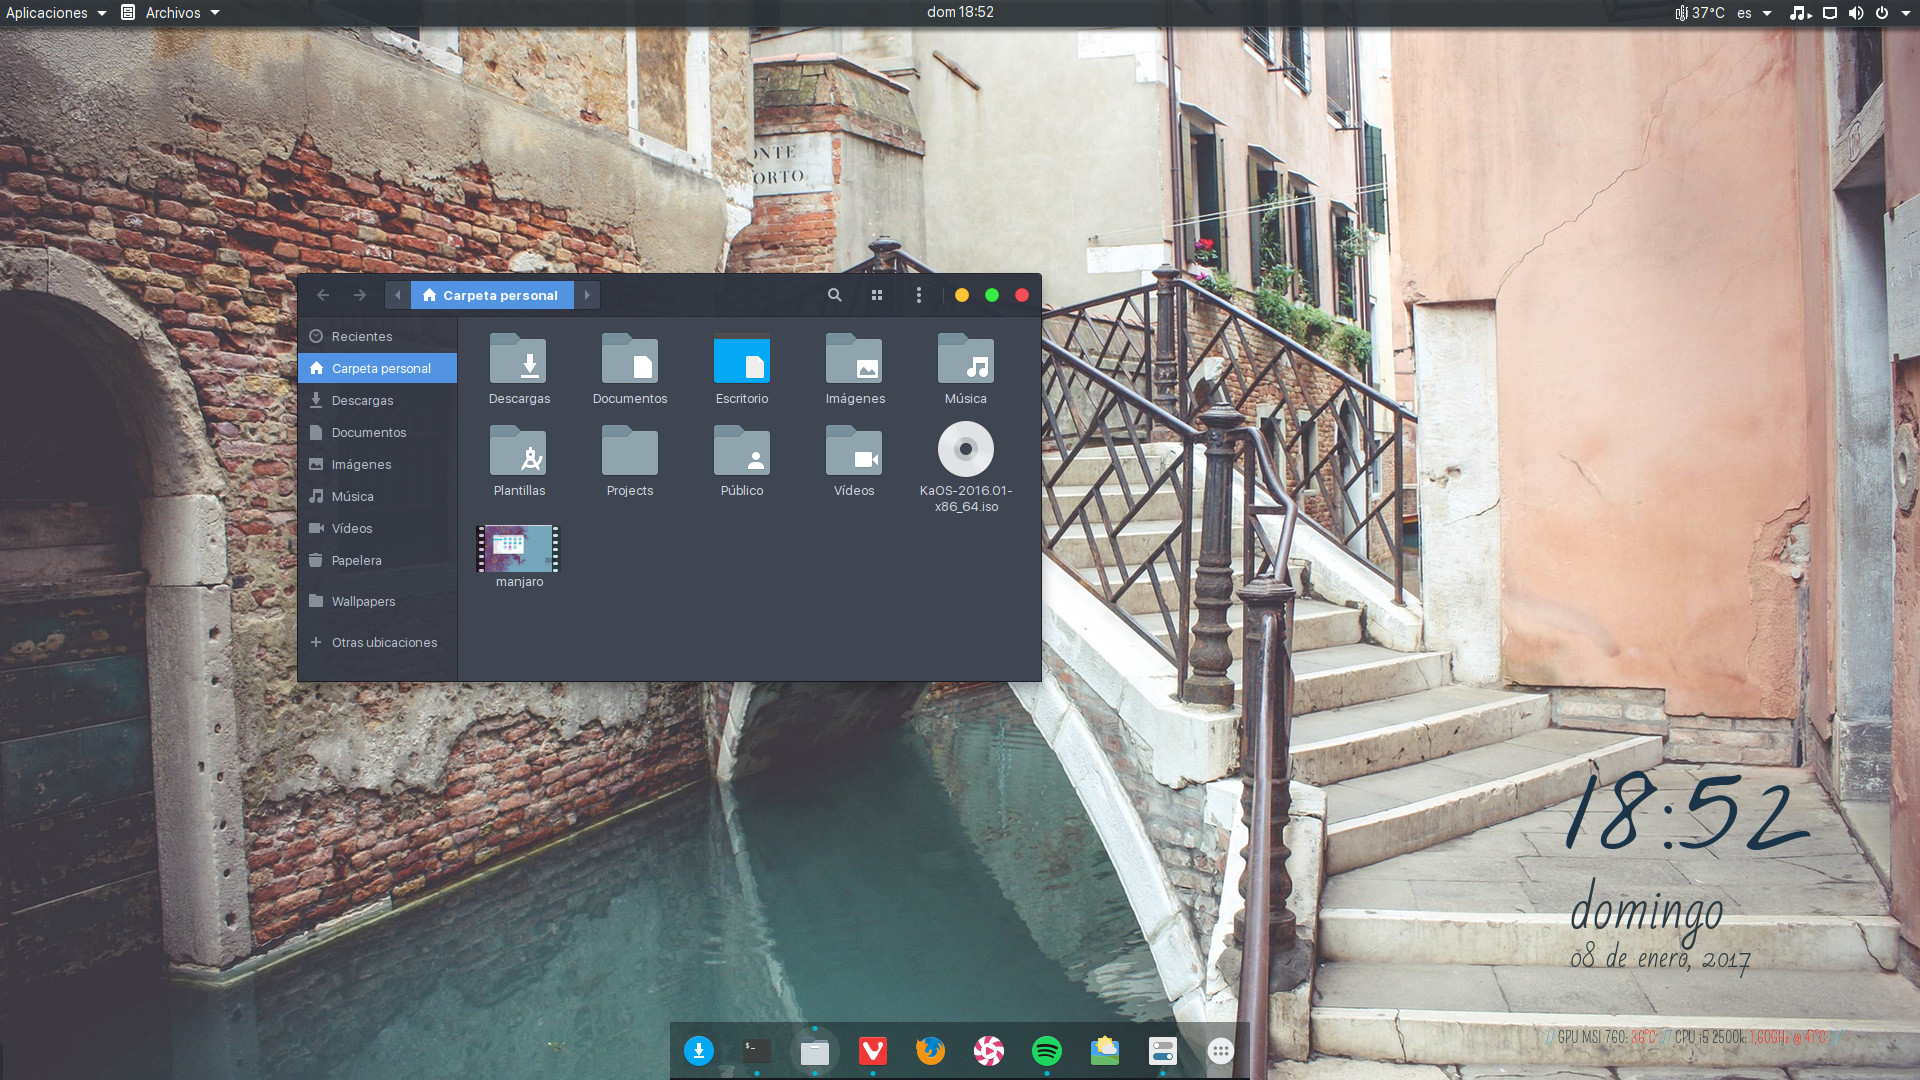The width and height of the screenshot is (1920, 1080).
Task: Show all applications via the dock grid icon
Action: coord(1220,1051)
